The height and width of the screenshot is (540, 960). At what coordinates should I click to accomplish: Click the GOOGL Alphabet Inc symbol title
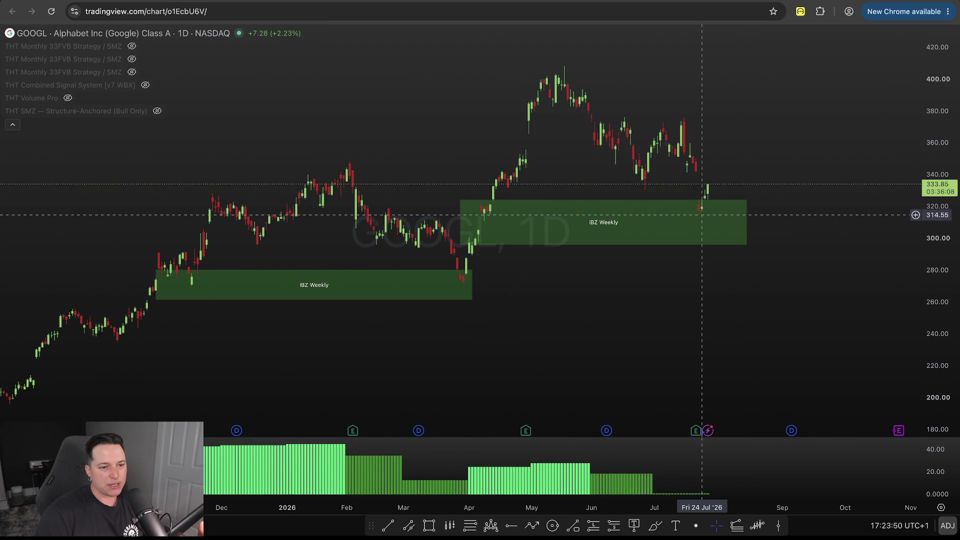pyautogui.click(x=123, y=33)
